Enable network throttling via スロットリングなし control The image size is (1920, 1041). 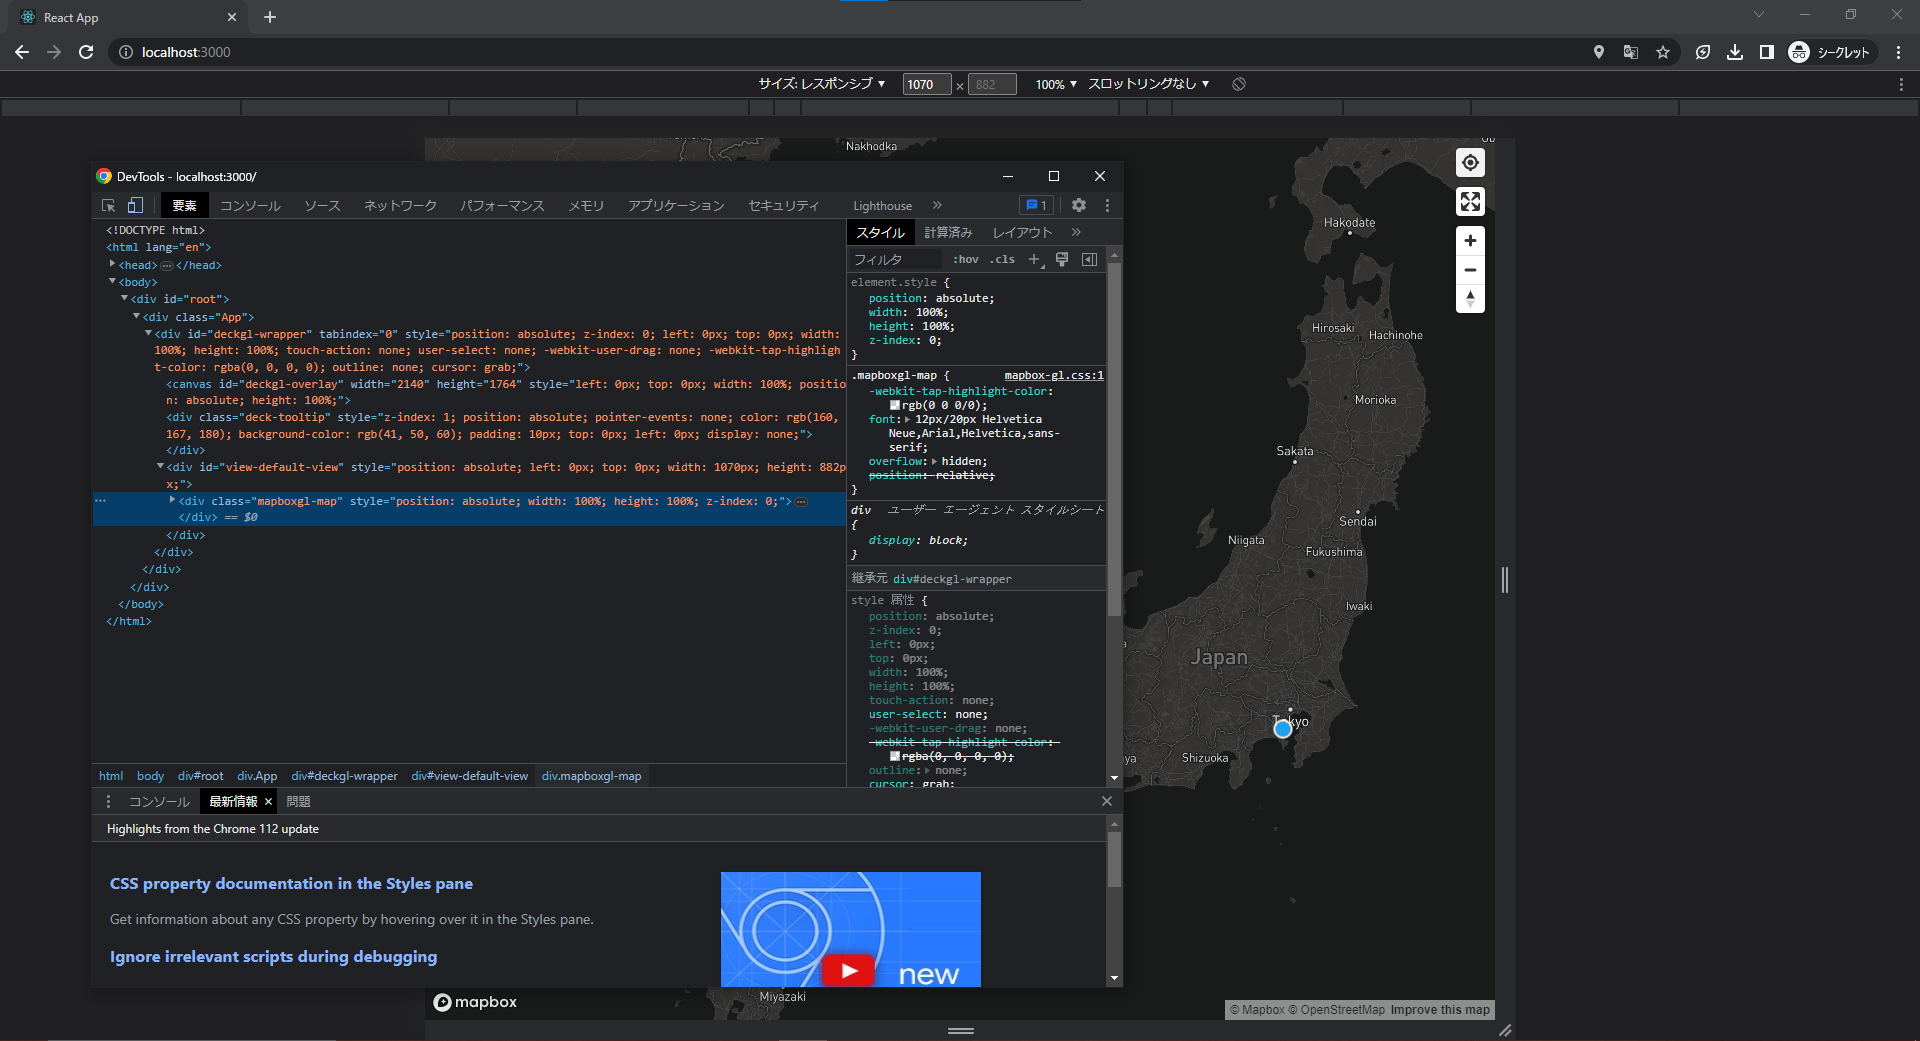tap(1148, 84)
